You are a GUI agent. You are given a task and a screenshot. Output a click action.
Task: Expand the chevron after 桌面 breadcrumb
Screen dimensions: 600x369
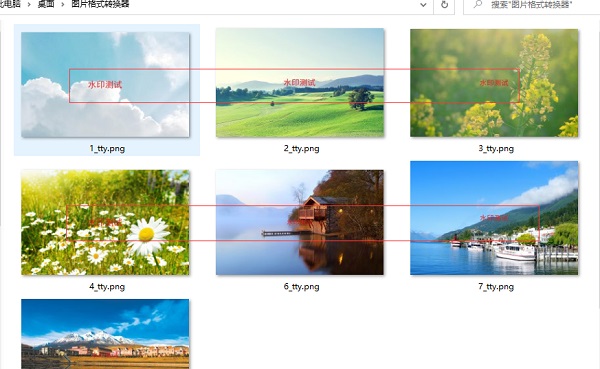point(63,5)
